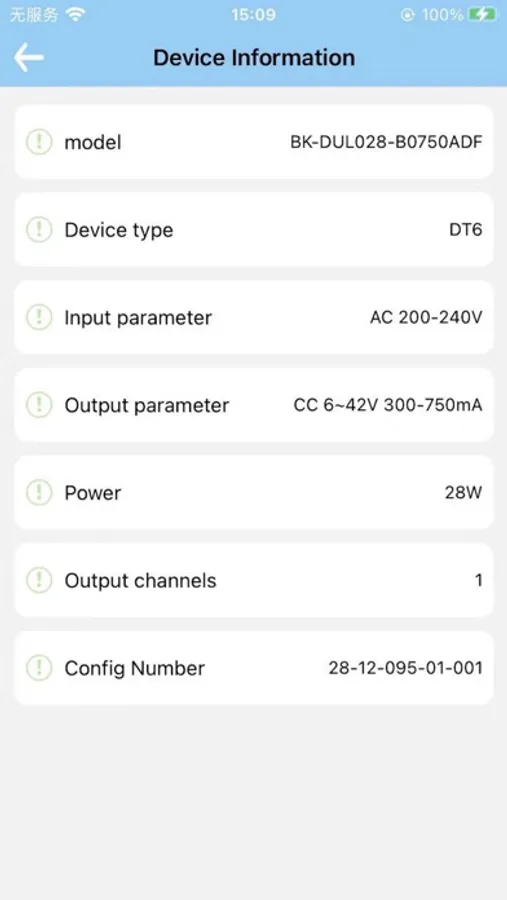Tap the Config Number label
Image resolution: width=507 pixels, height=900 pixels.
coord(134,668)
